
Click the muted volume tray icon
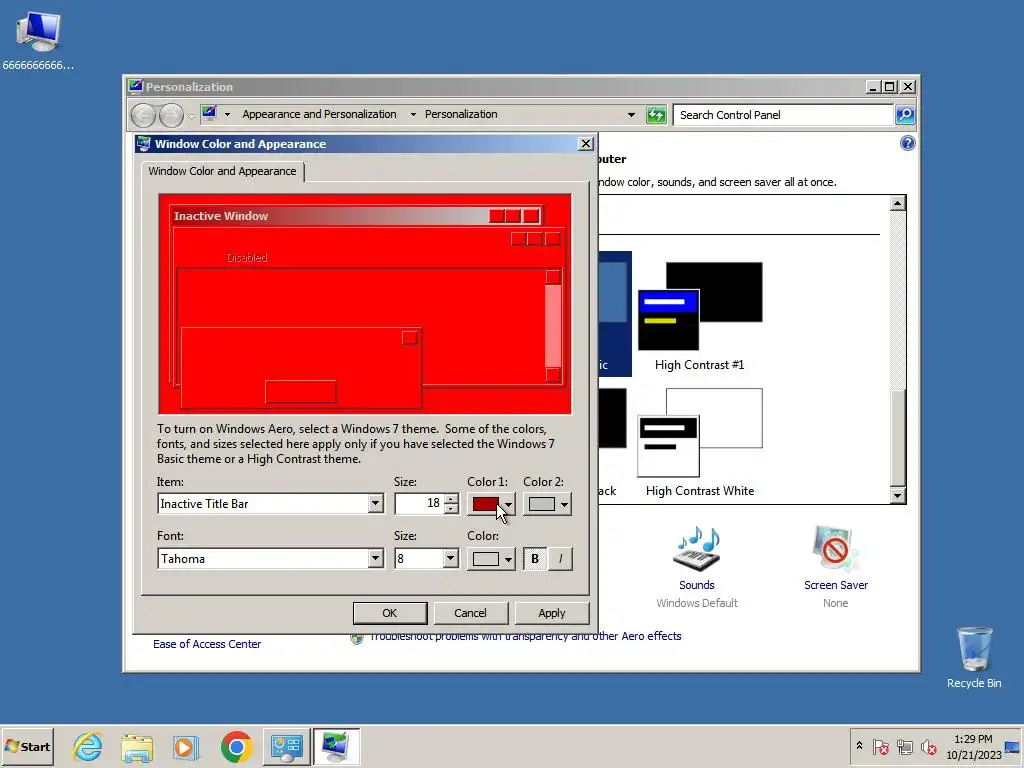tap(928, 746)
